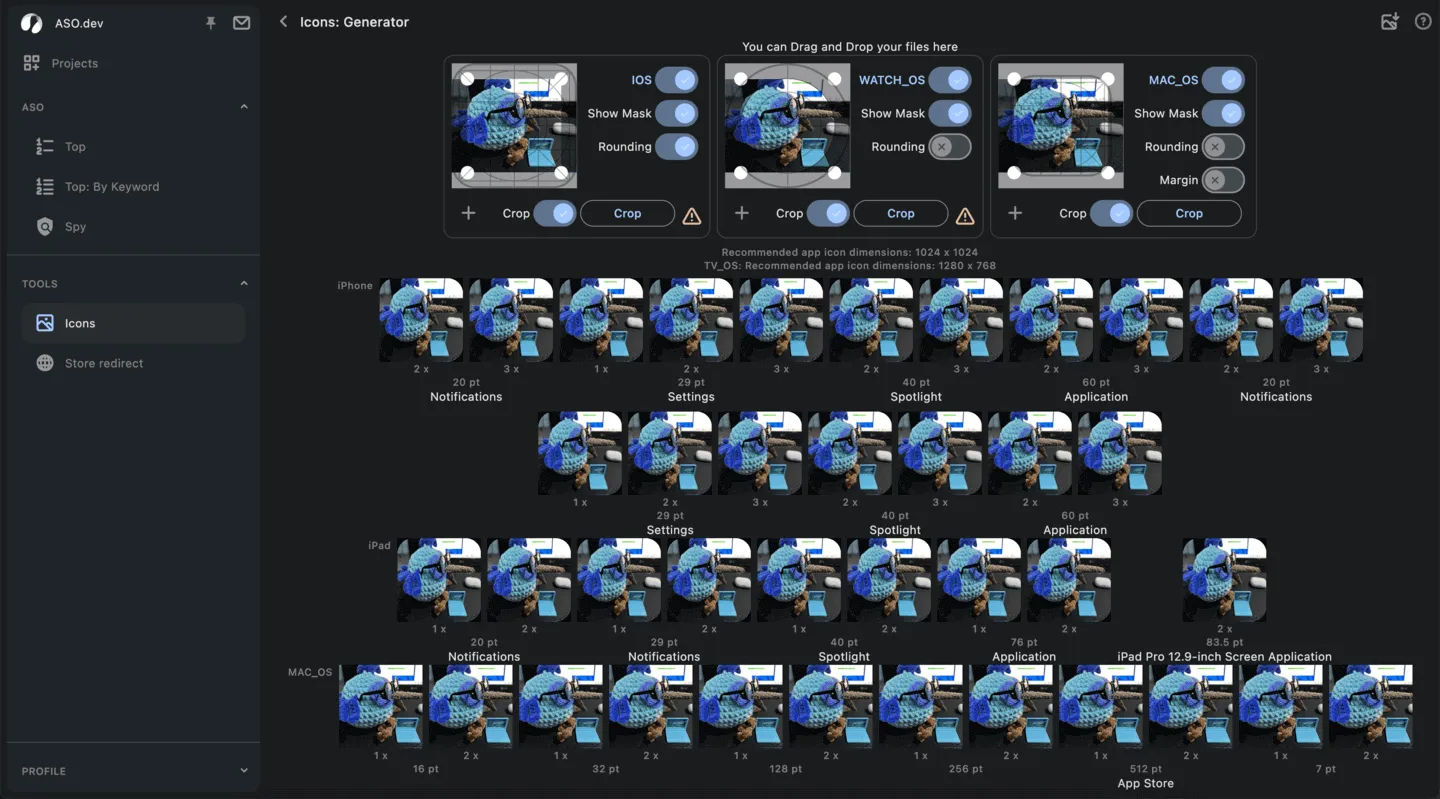This screenshot has width=1440, height=799.
Task: Click the add image icon top right
Action: (x=1389, y=22)
